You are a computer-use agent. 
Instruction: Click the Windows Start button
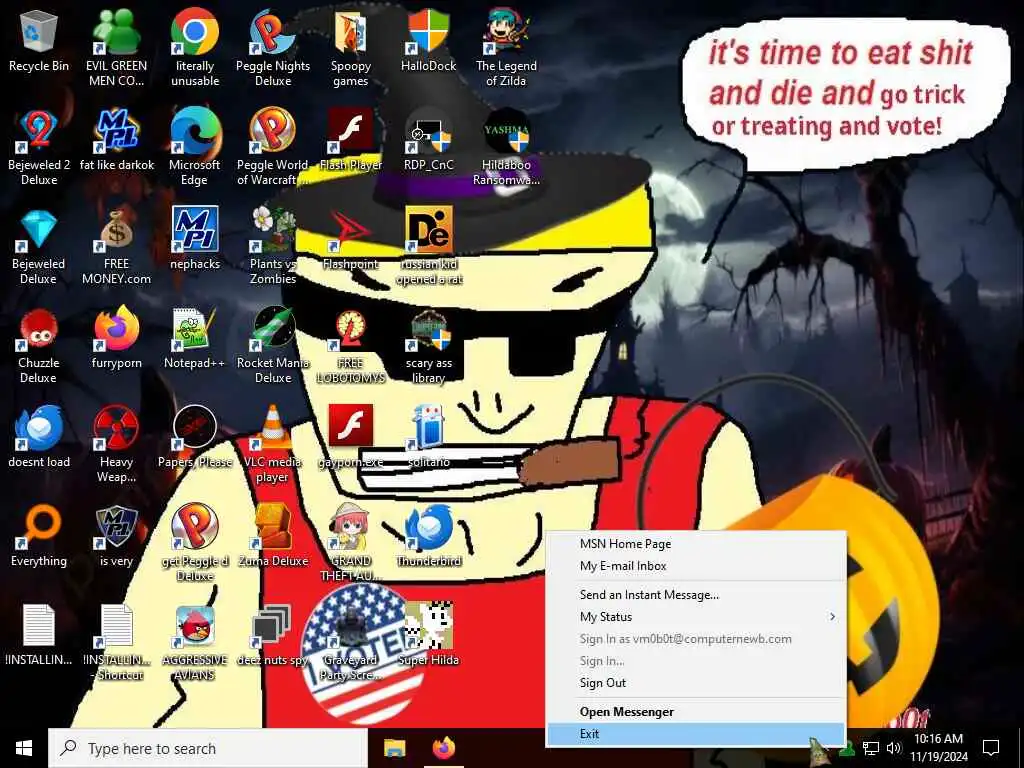[x=24, y=748]
